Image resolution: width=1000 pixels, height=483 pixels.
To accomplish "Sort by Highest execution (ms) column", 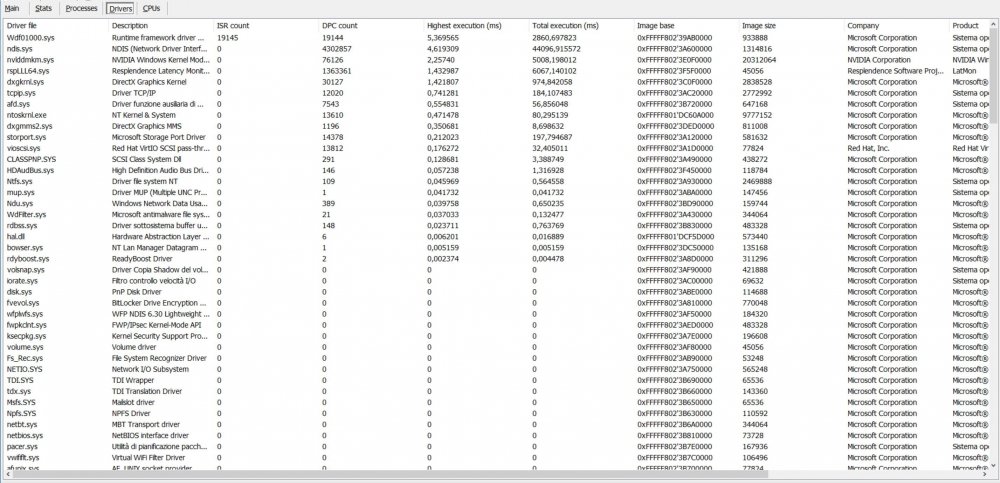I will point(477,26).
